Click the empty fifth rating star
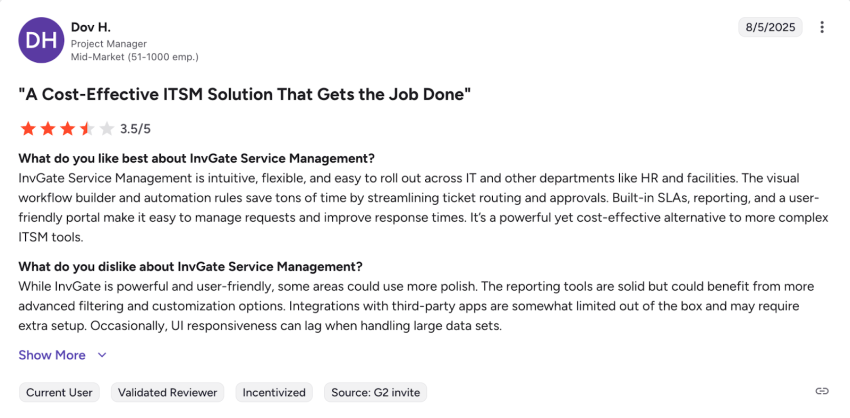The height and width of the screenshot is (418, 850). tap(107, 128)
